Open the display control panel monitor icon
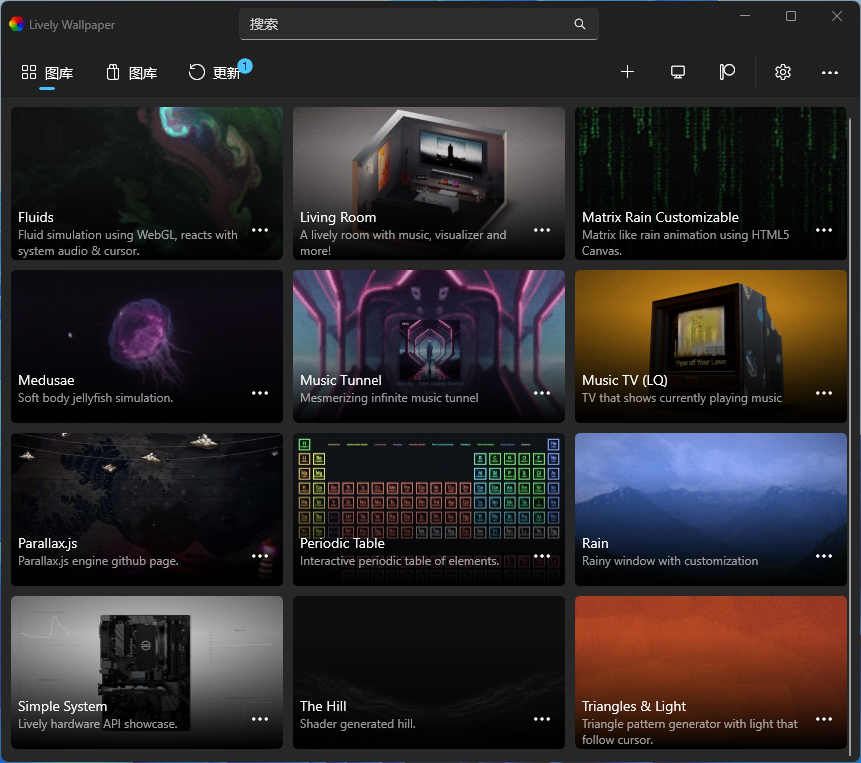 (x=678, y=72)
